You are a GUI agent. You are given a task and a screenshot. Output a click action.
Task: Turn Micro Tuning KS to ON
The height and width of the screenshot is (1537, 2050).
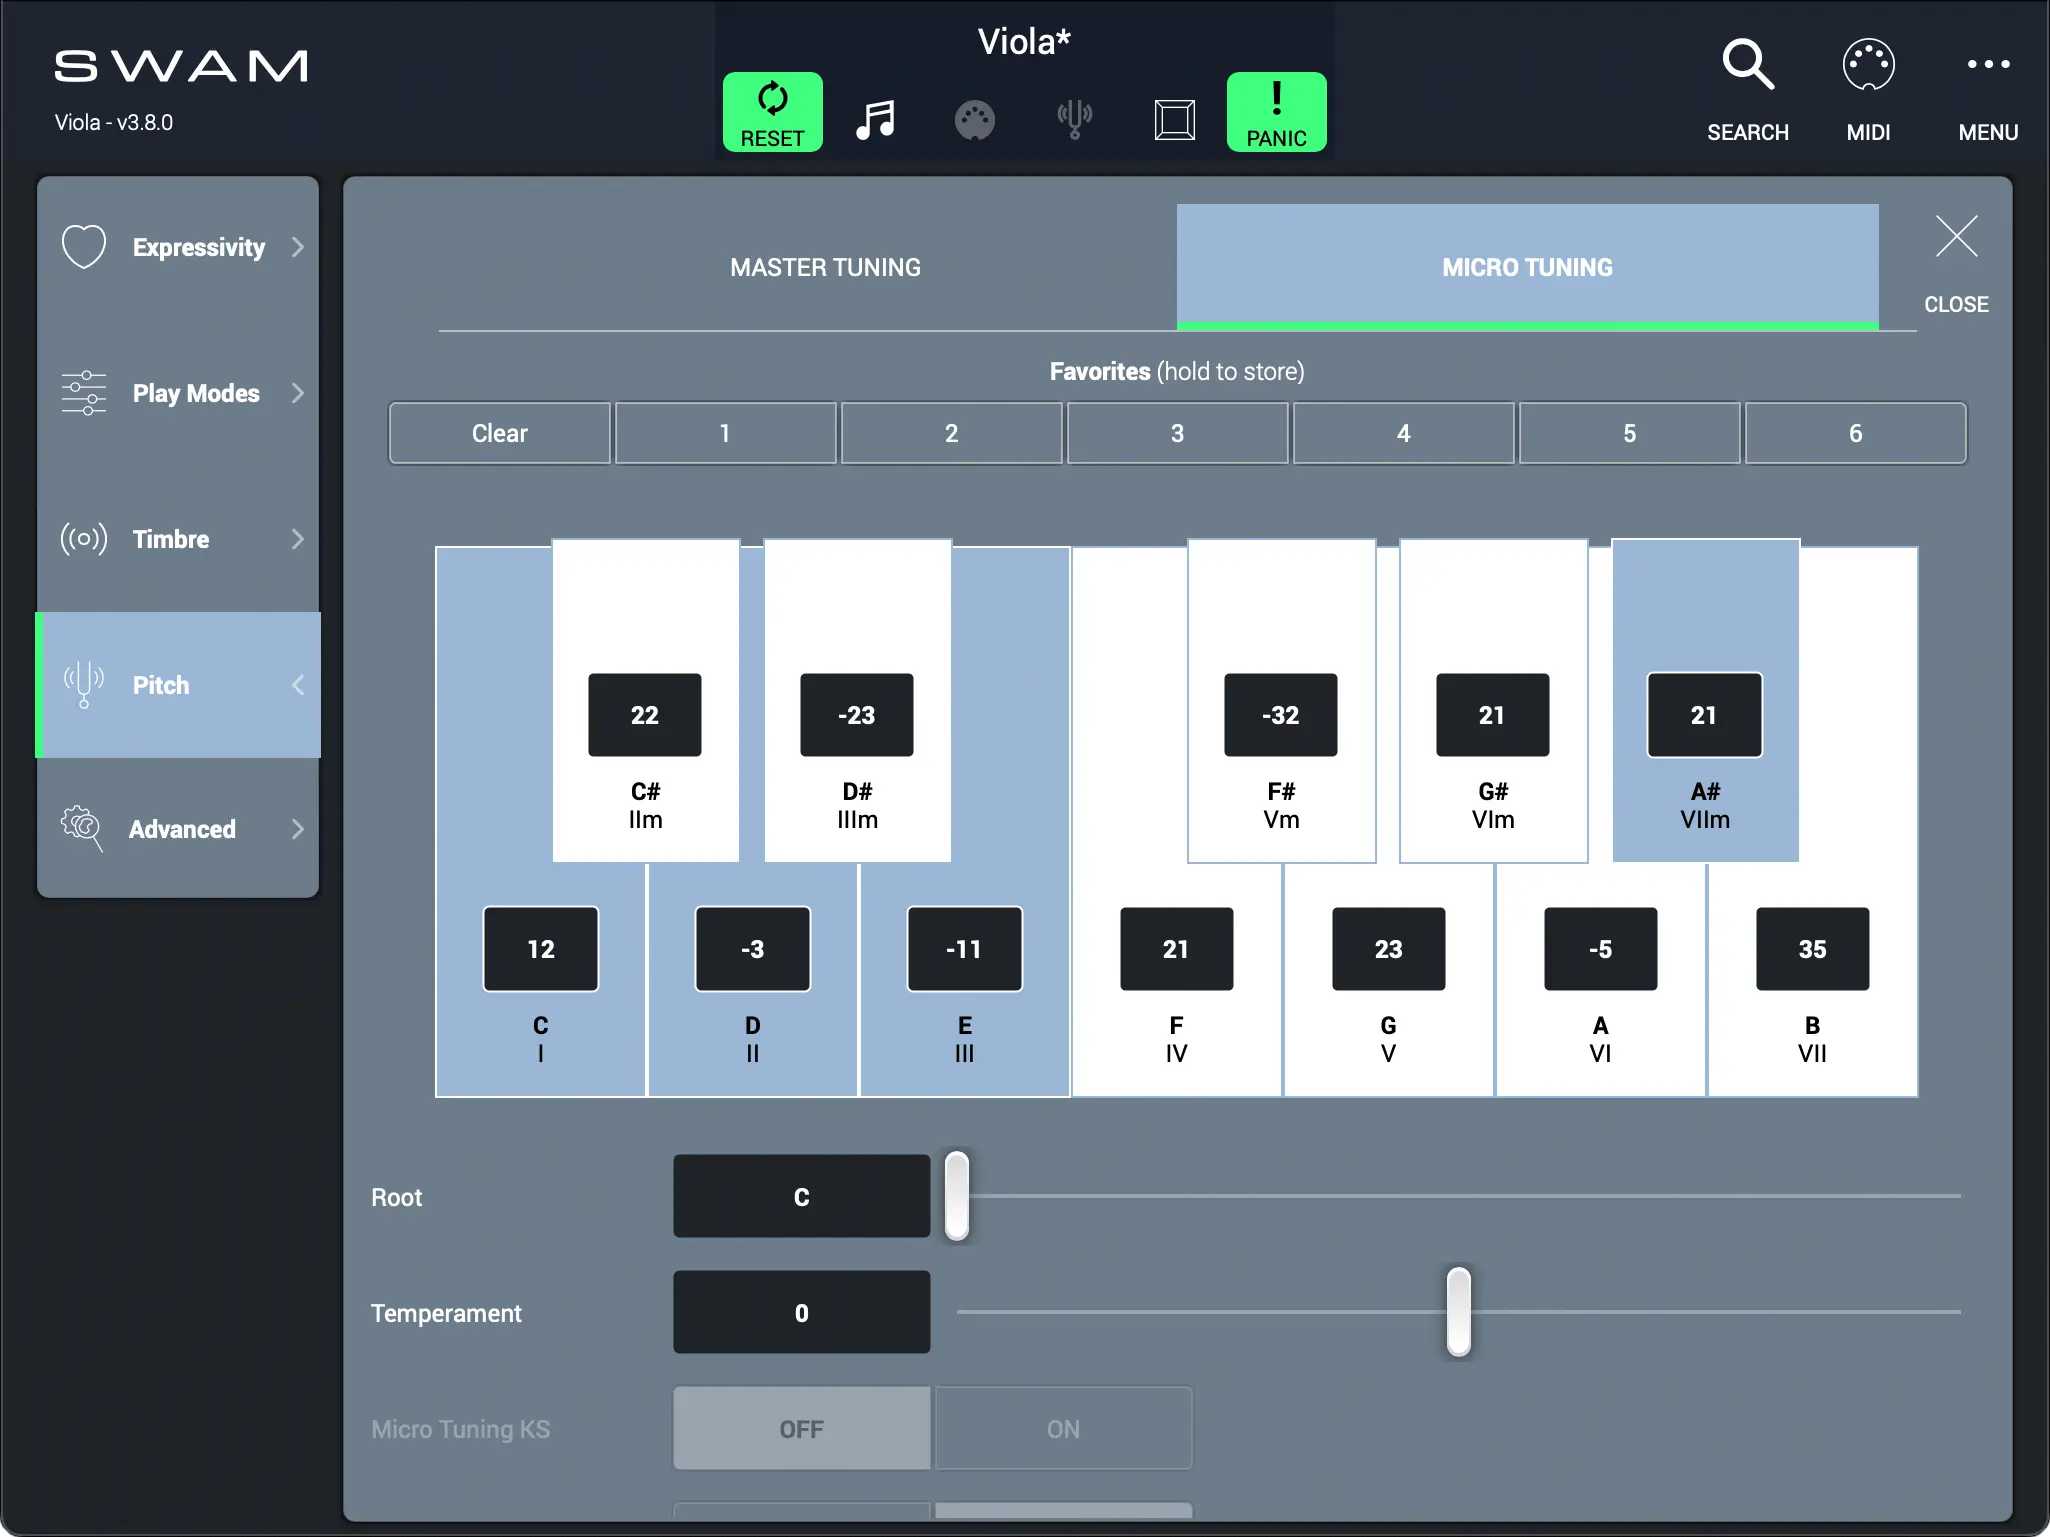coord(1063,1429)
